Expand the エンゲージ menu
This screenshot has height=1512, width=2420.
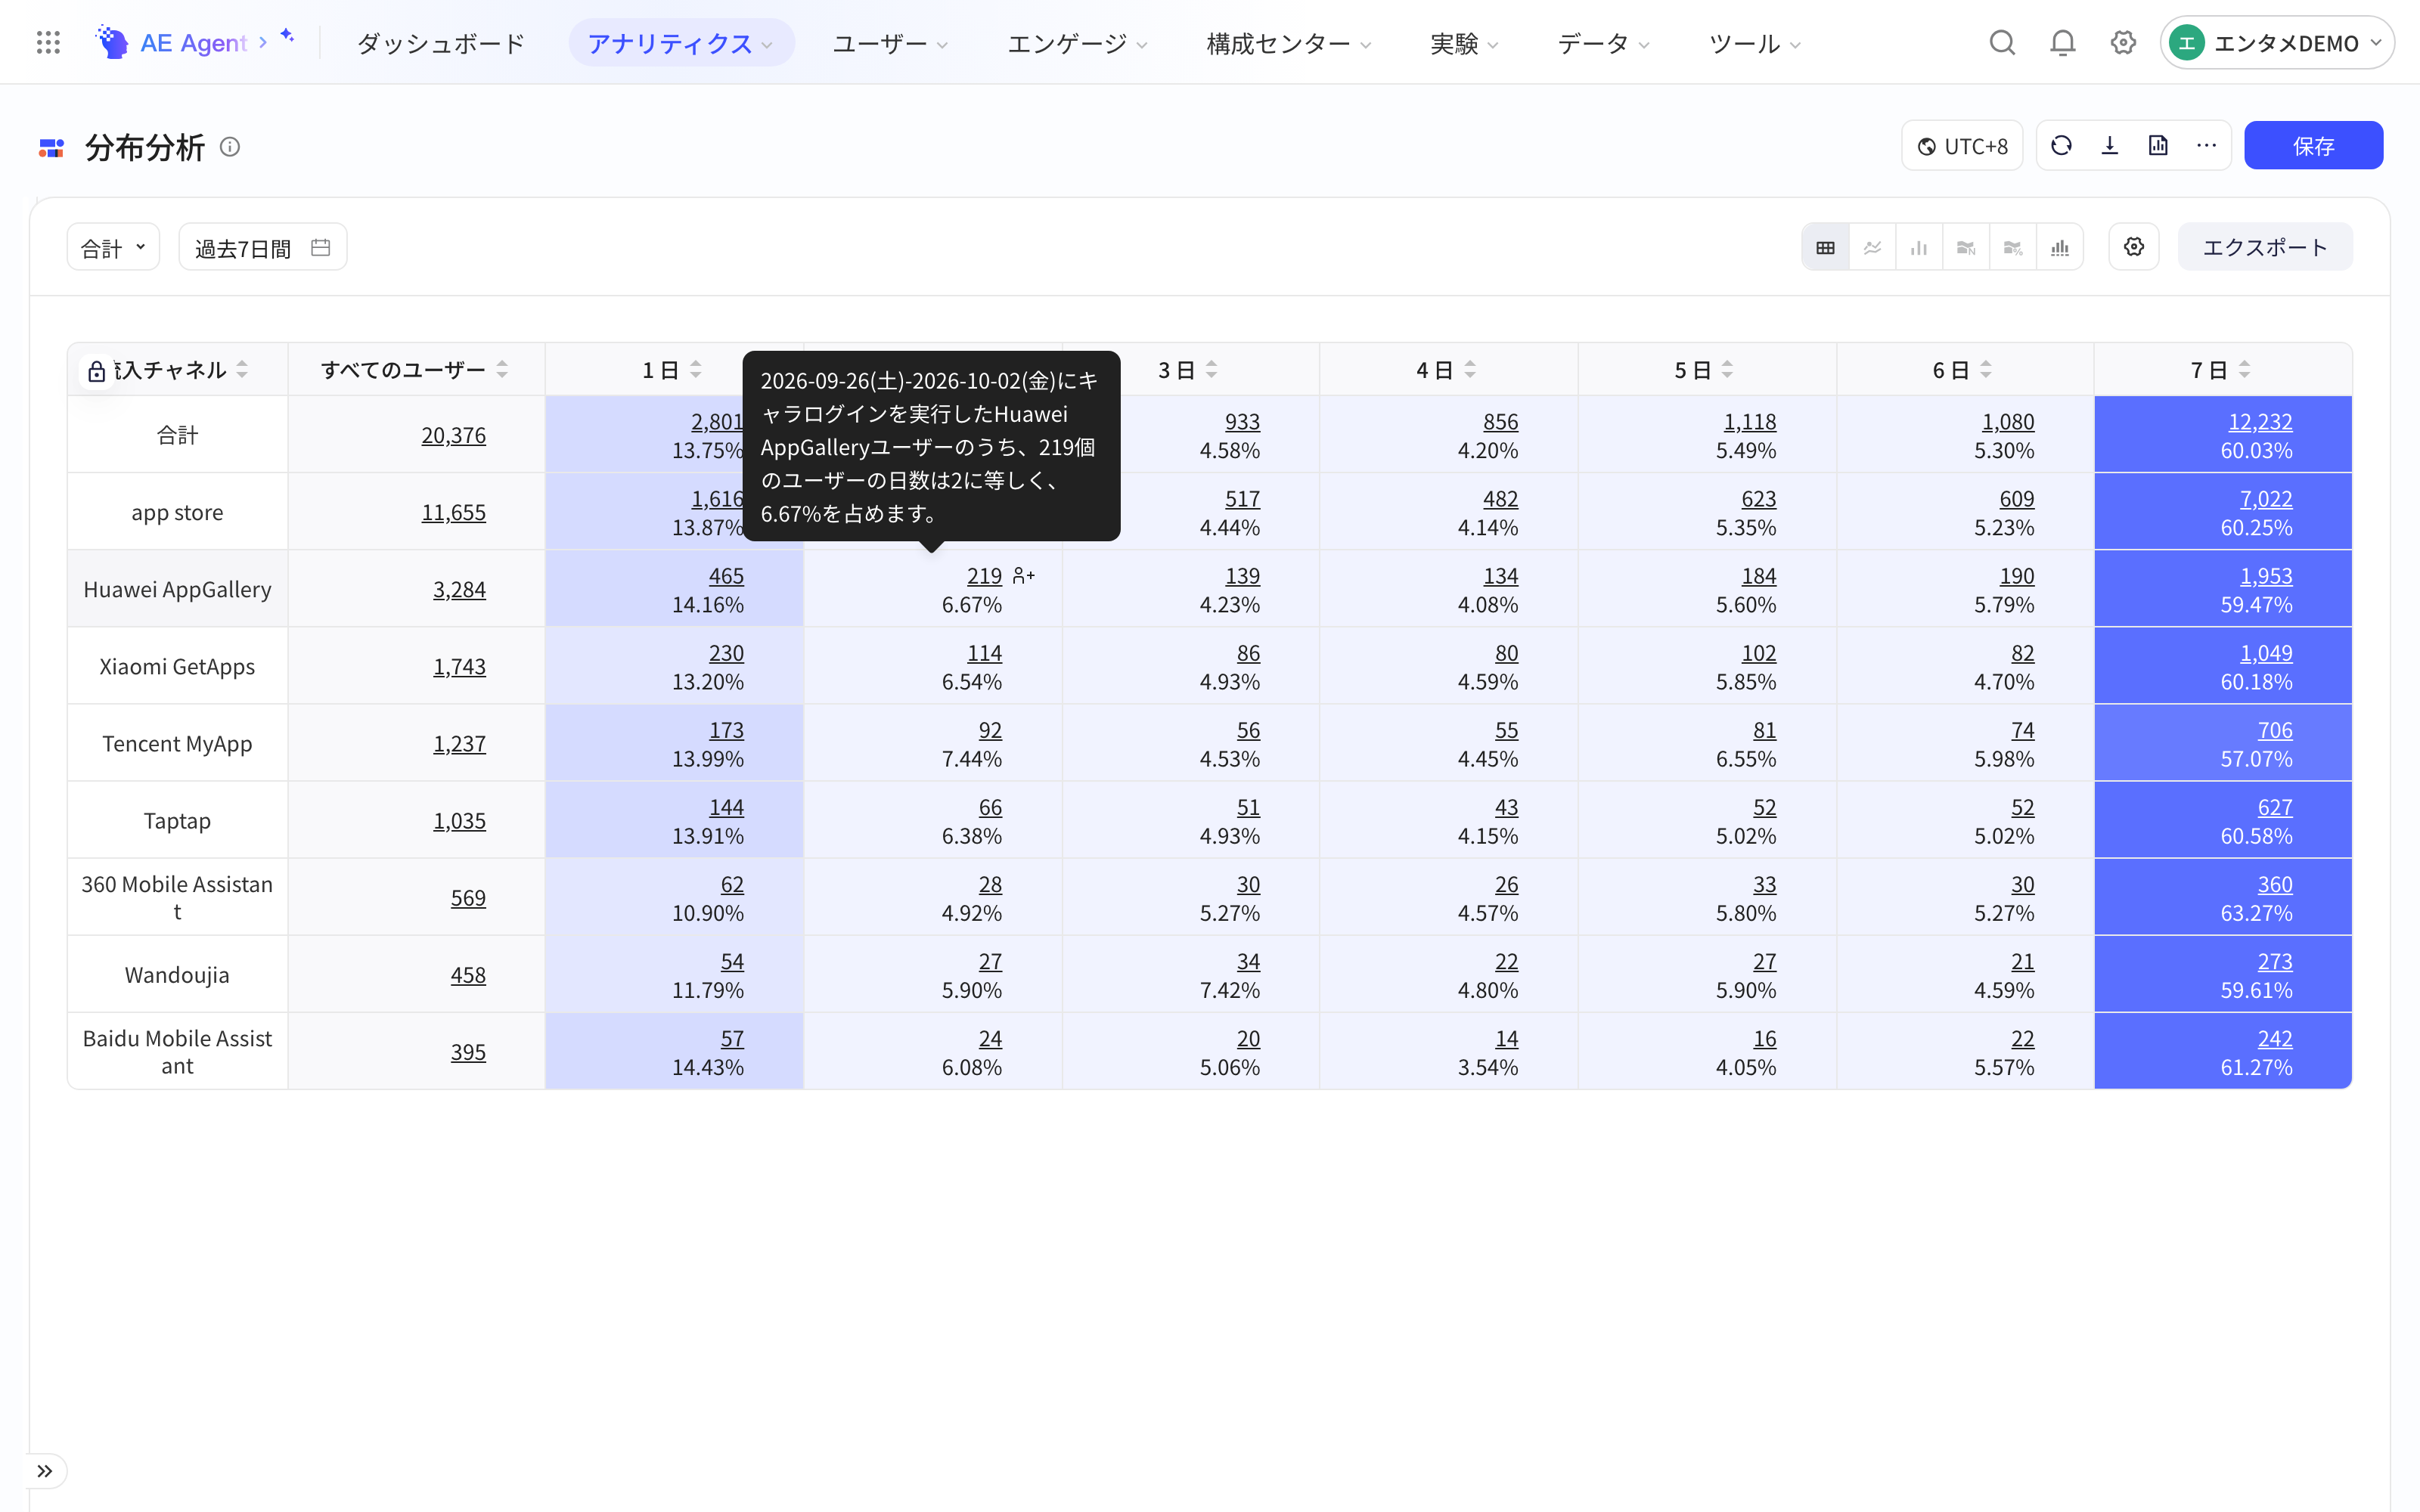pos(1077,43)
